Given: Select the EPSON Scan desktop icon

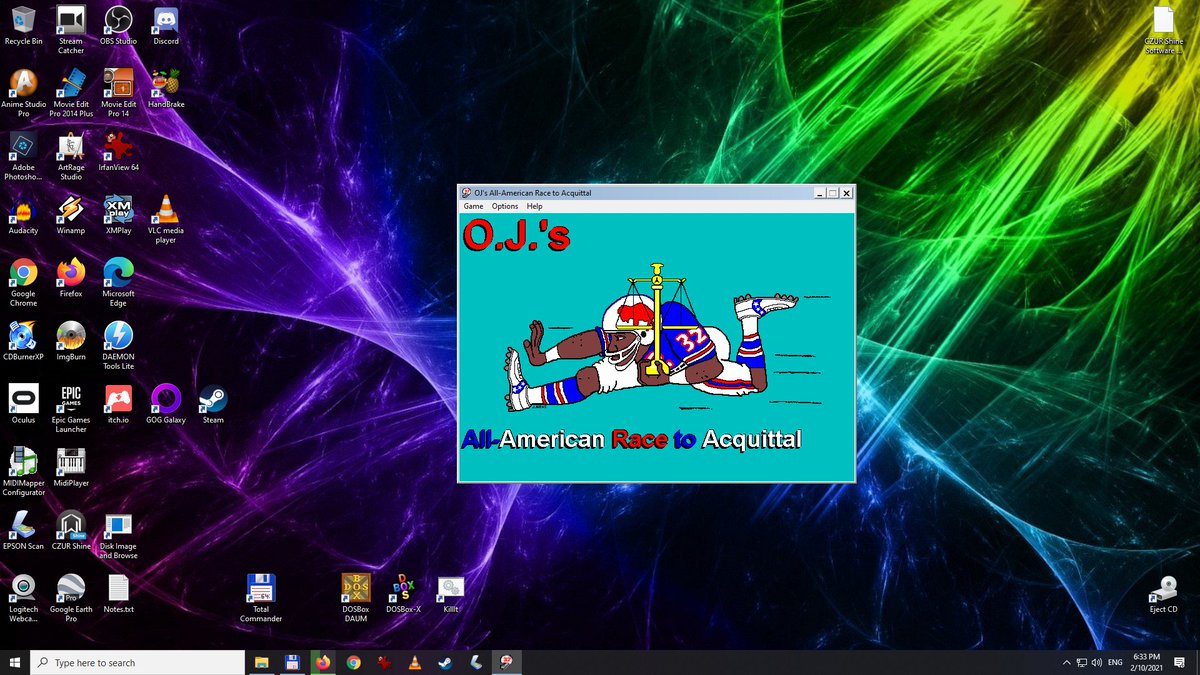Looking at the screenshot, I should 23,530.
